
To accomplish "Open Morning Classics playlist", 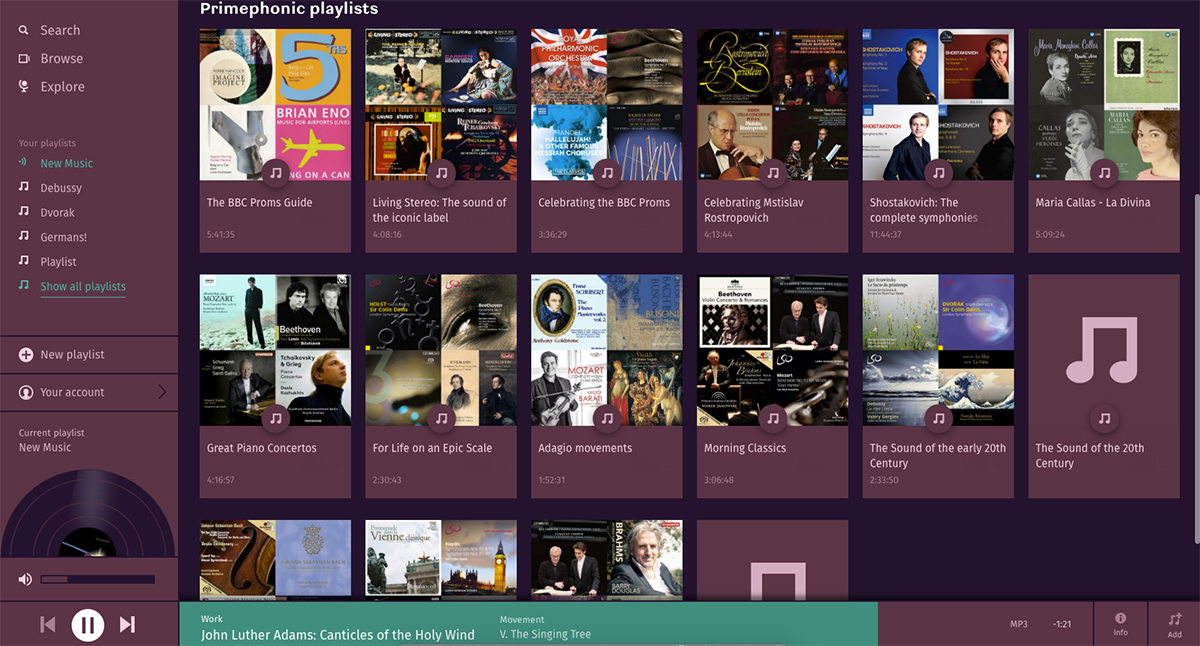I will (745, 448).
